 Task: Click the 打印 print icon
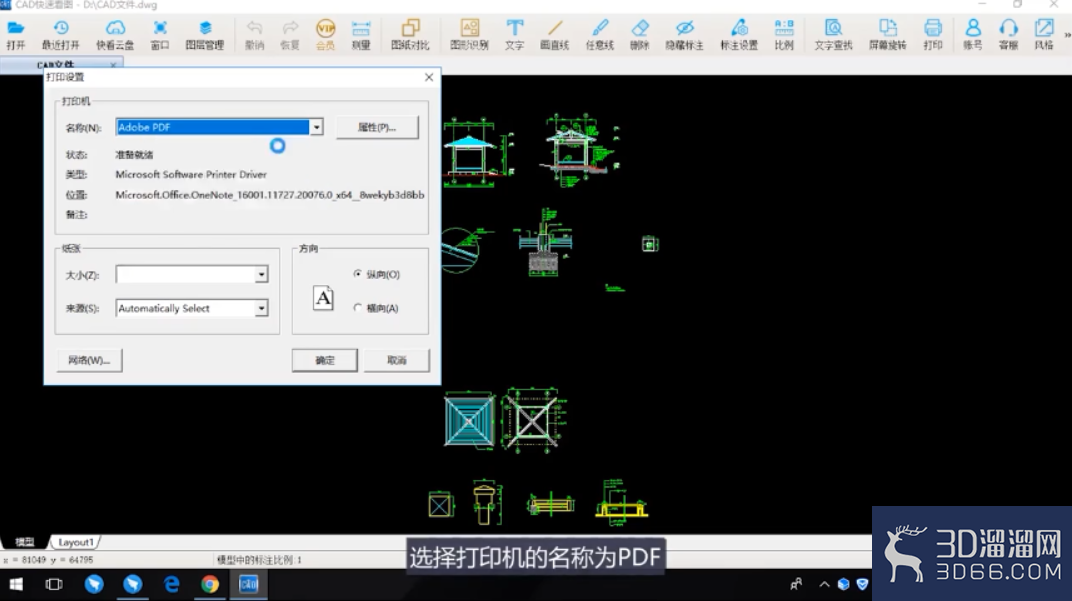[933, 34]
